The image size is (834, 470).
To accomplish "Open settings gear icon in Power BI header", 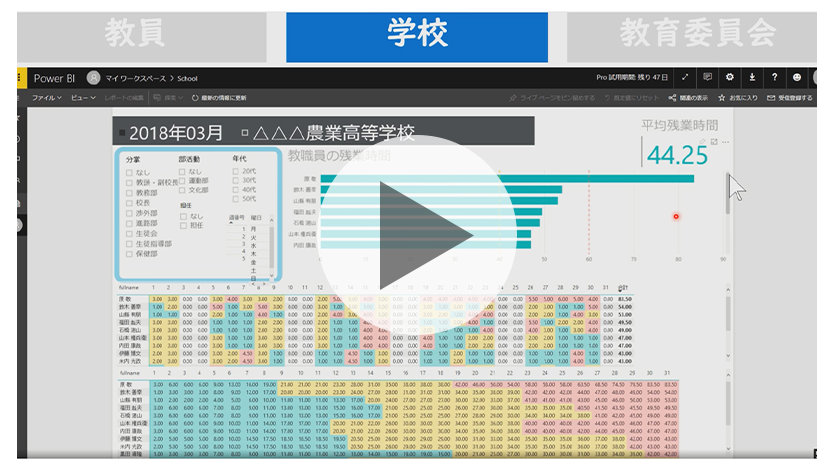I will pyautogui.click(x=730, y=77).
